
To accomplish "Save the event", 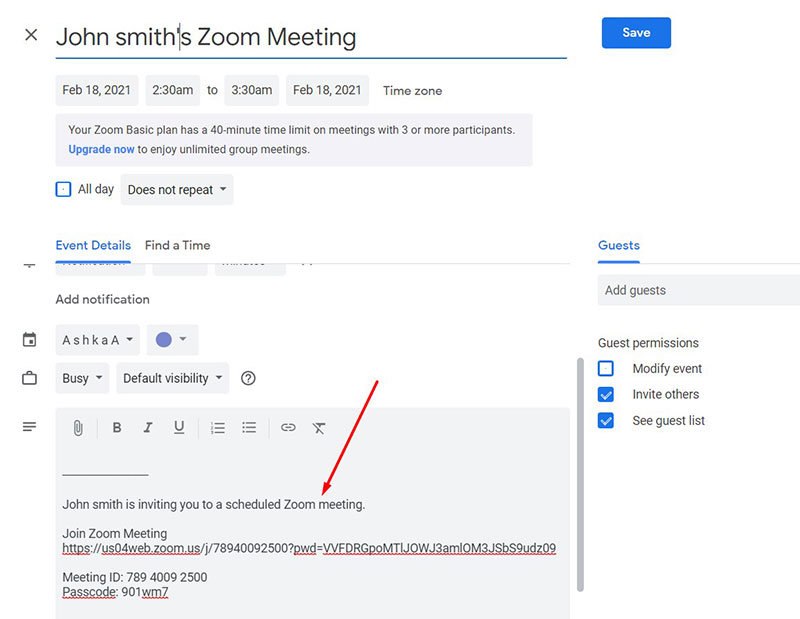I will tap(636, 33).
